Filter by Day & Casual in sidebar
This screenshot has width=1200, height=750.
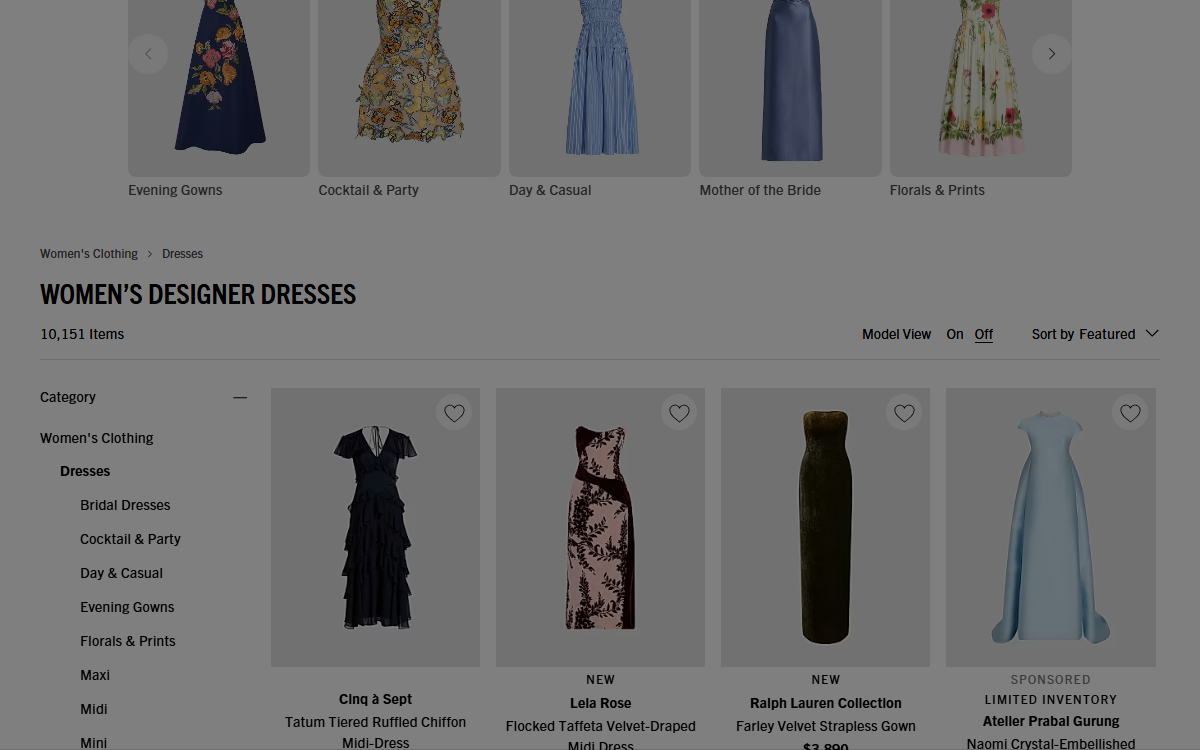point(121,573)
